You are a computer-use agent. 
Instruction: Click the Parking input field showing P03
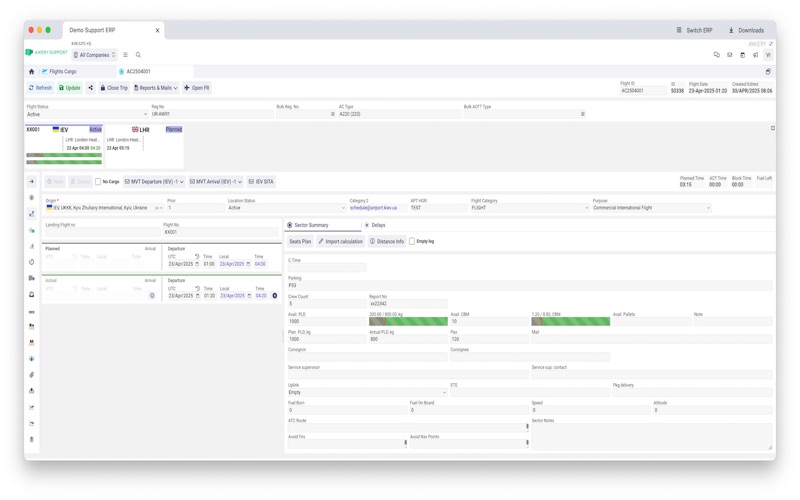(x=530, y=285)
